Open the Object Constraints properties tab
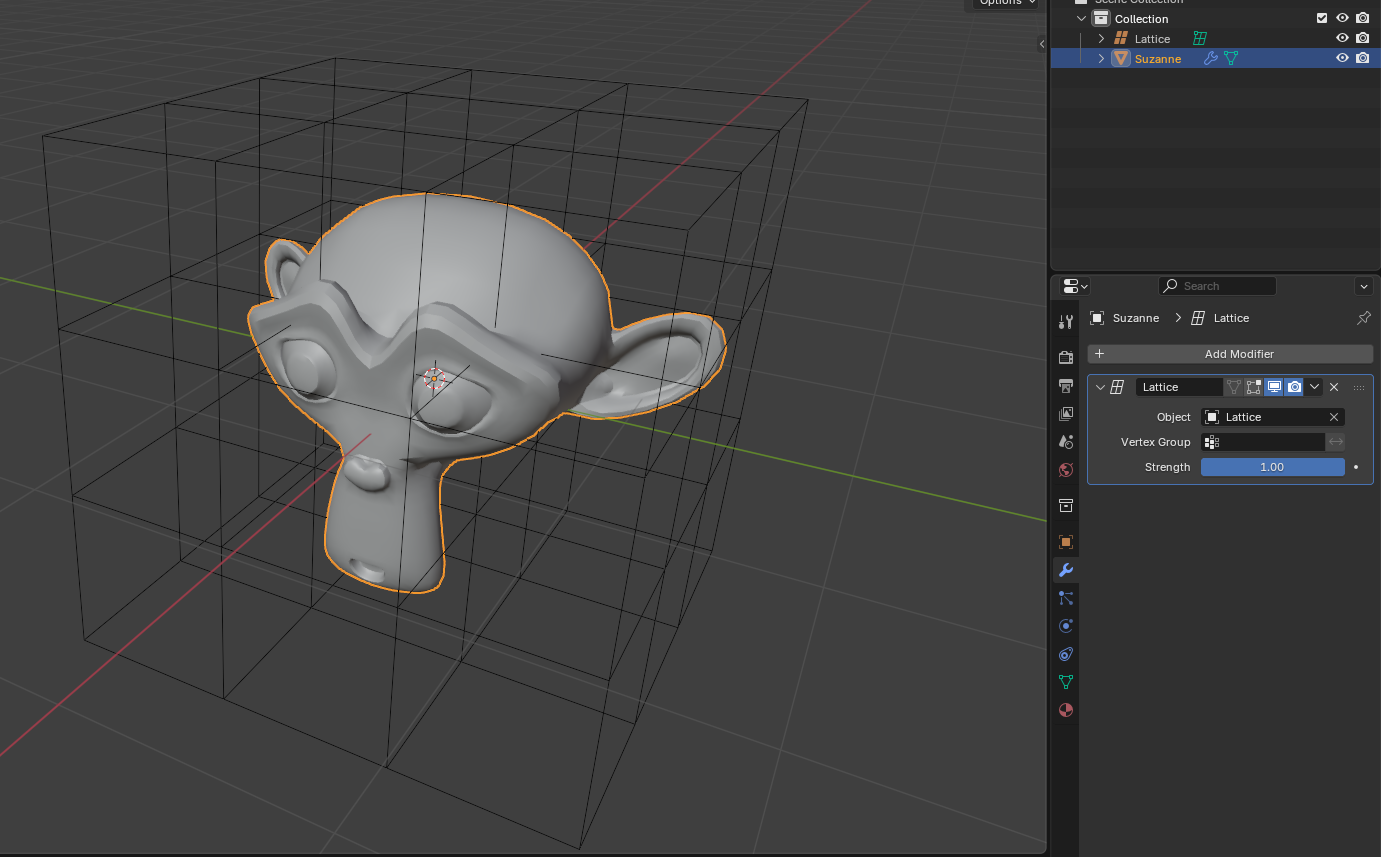 tap(1066, 654)
